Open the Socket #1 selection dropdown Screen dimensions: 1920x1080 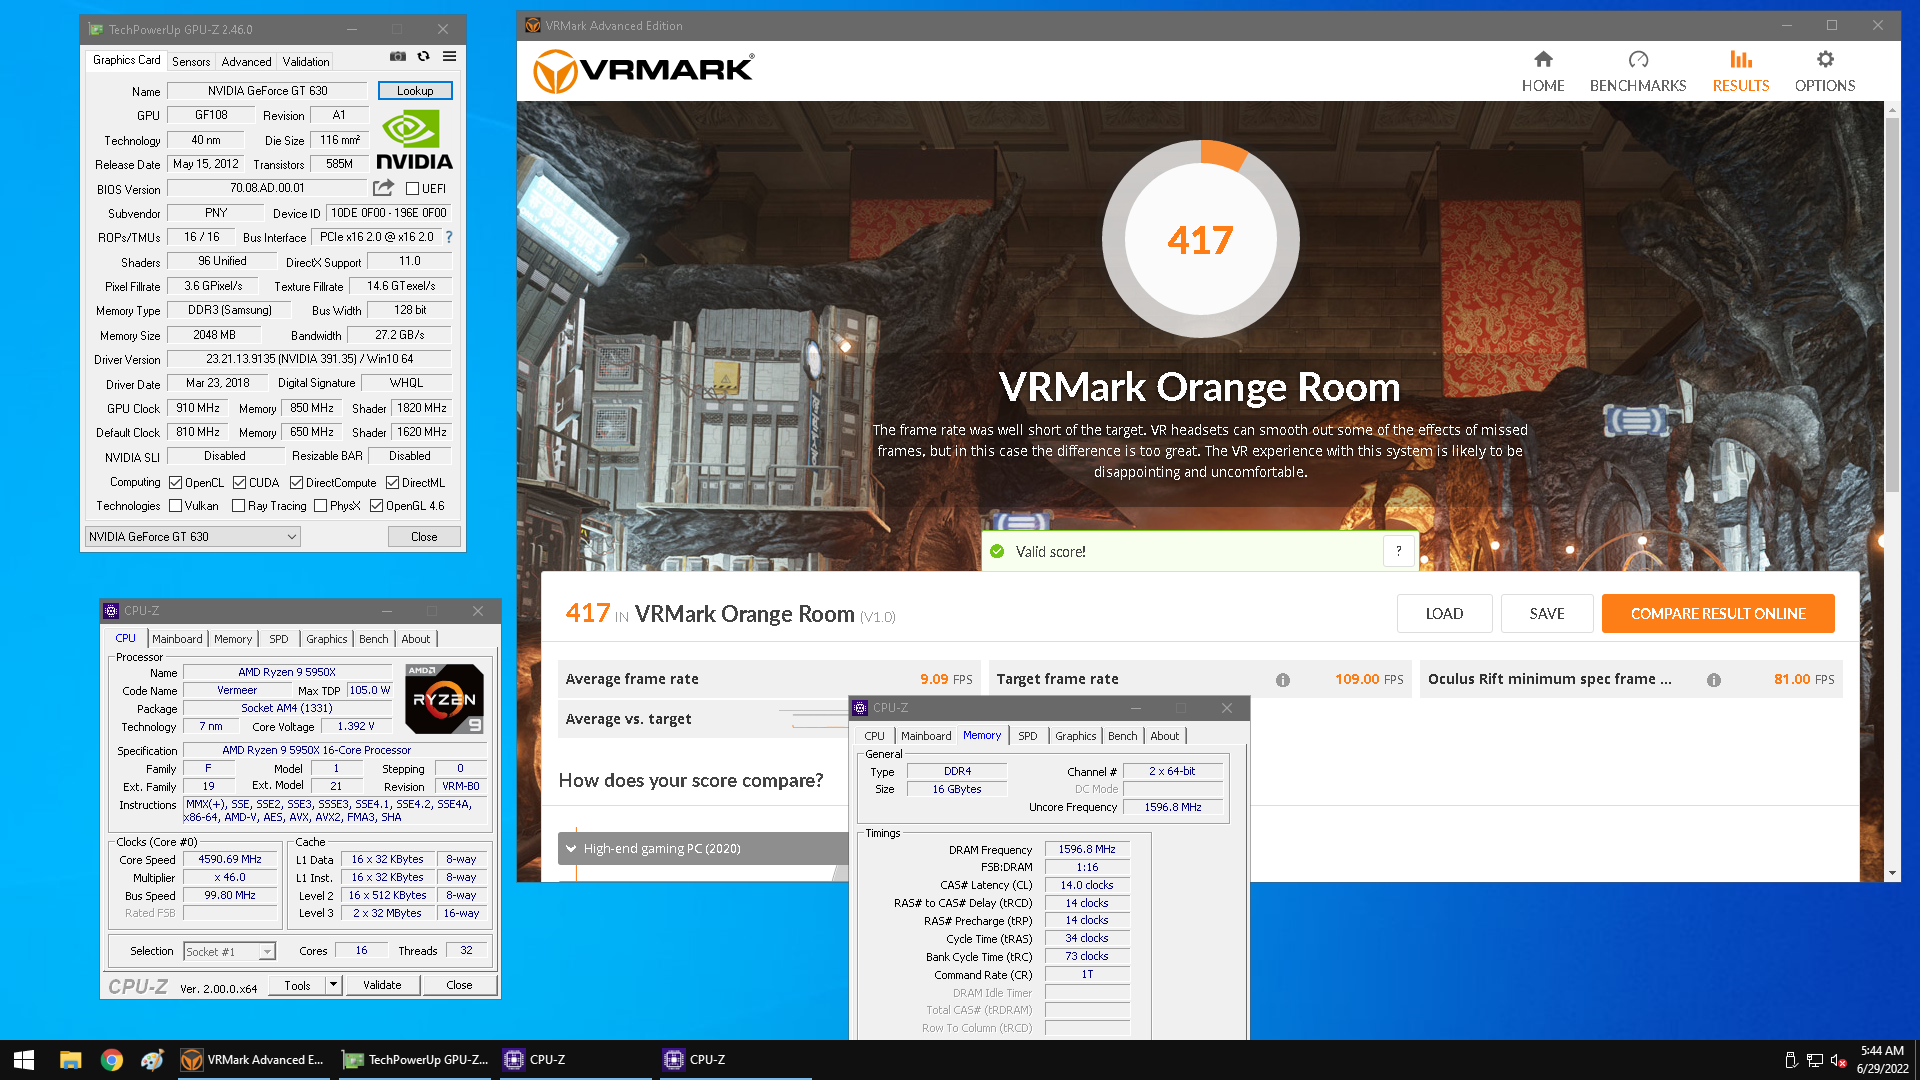[229, 952]
